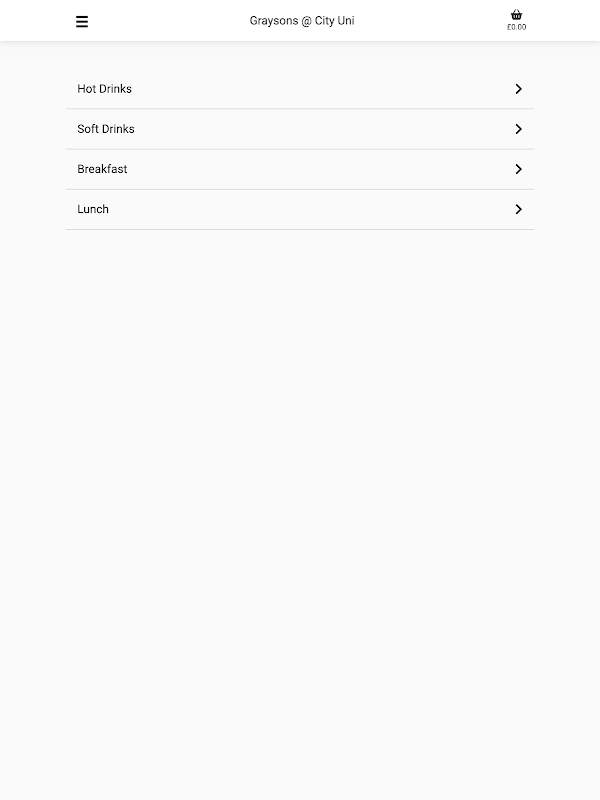This screenshot has height=800, width=600.
Task: Expand the Soft Drinks chevron arrow
Action: 518,129
